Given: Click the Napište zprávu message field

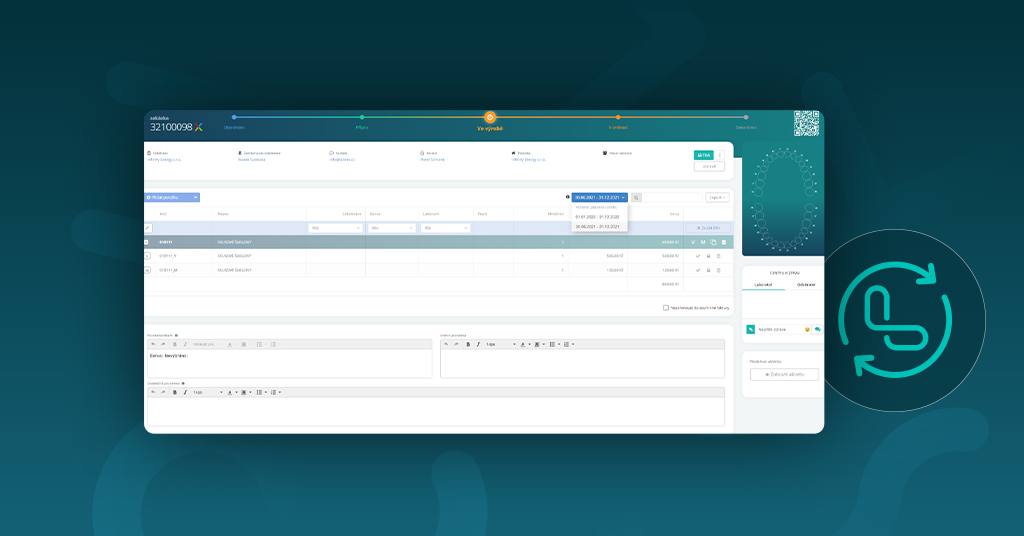Looking at the screenshot, I should click(x=779, y=330).
